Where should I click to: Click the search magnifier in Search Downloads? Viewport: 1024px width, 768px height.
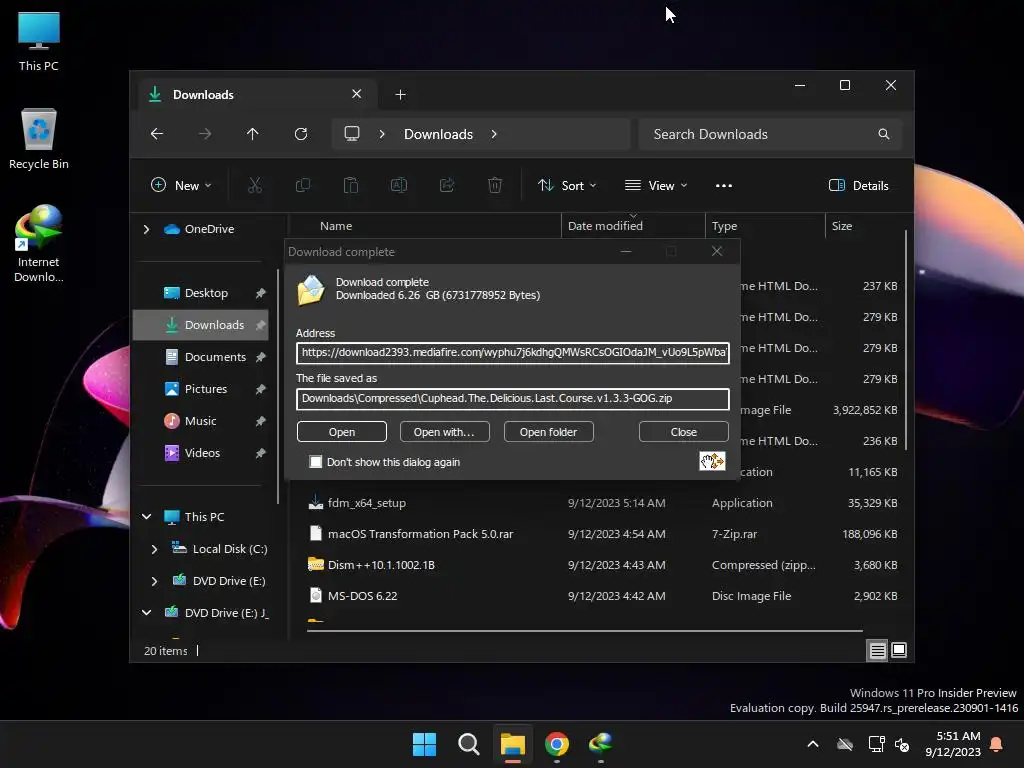[884, 134]
